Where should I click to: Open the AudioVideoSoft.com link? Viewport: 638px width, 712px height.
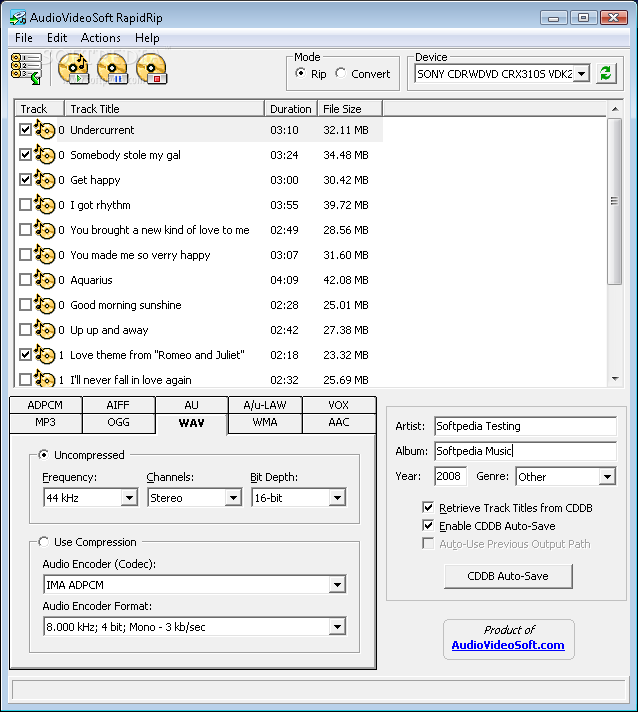[x=508, y=645]
